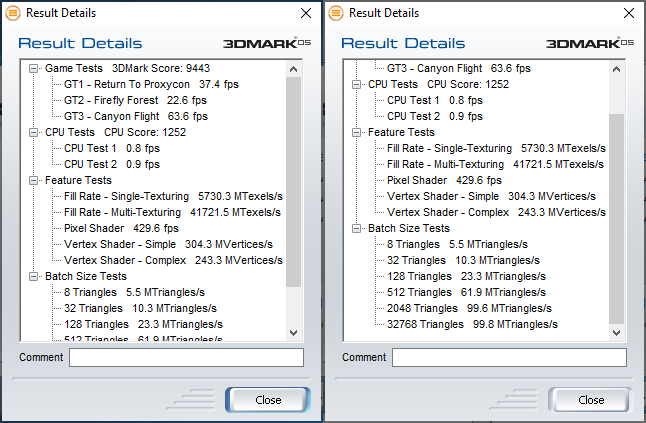This screenshot has height=423, width=646.
Task: Close window showing 3DMark Score via title X
Action: click(306, 13)
